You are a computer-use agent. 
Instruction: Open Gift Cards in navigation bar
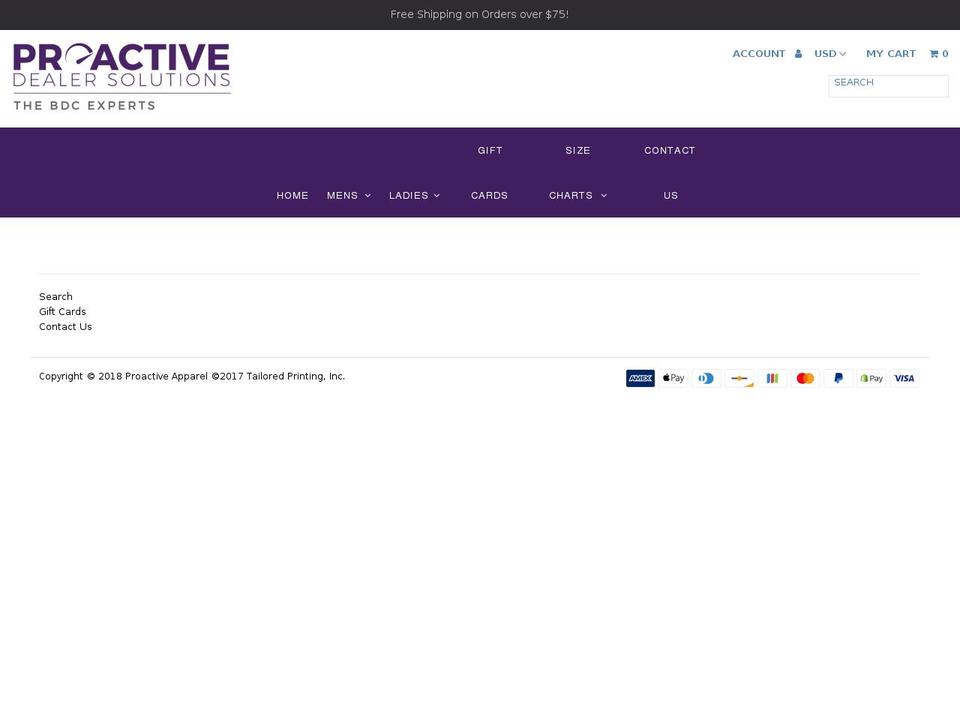[490, 173]
